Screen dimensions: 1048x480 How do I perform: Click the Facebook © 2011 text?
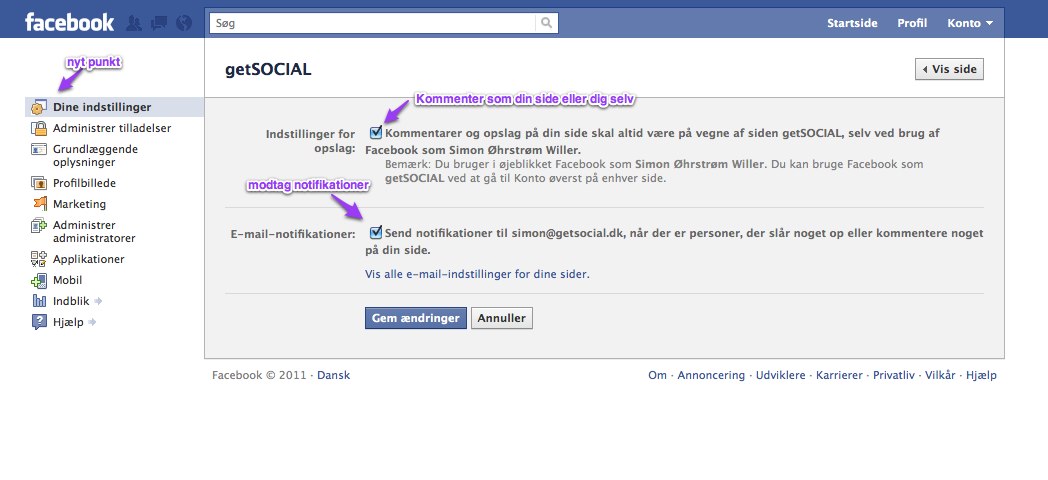point(260,375)
